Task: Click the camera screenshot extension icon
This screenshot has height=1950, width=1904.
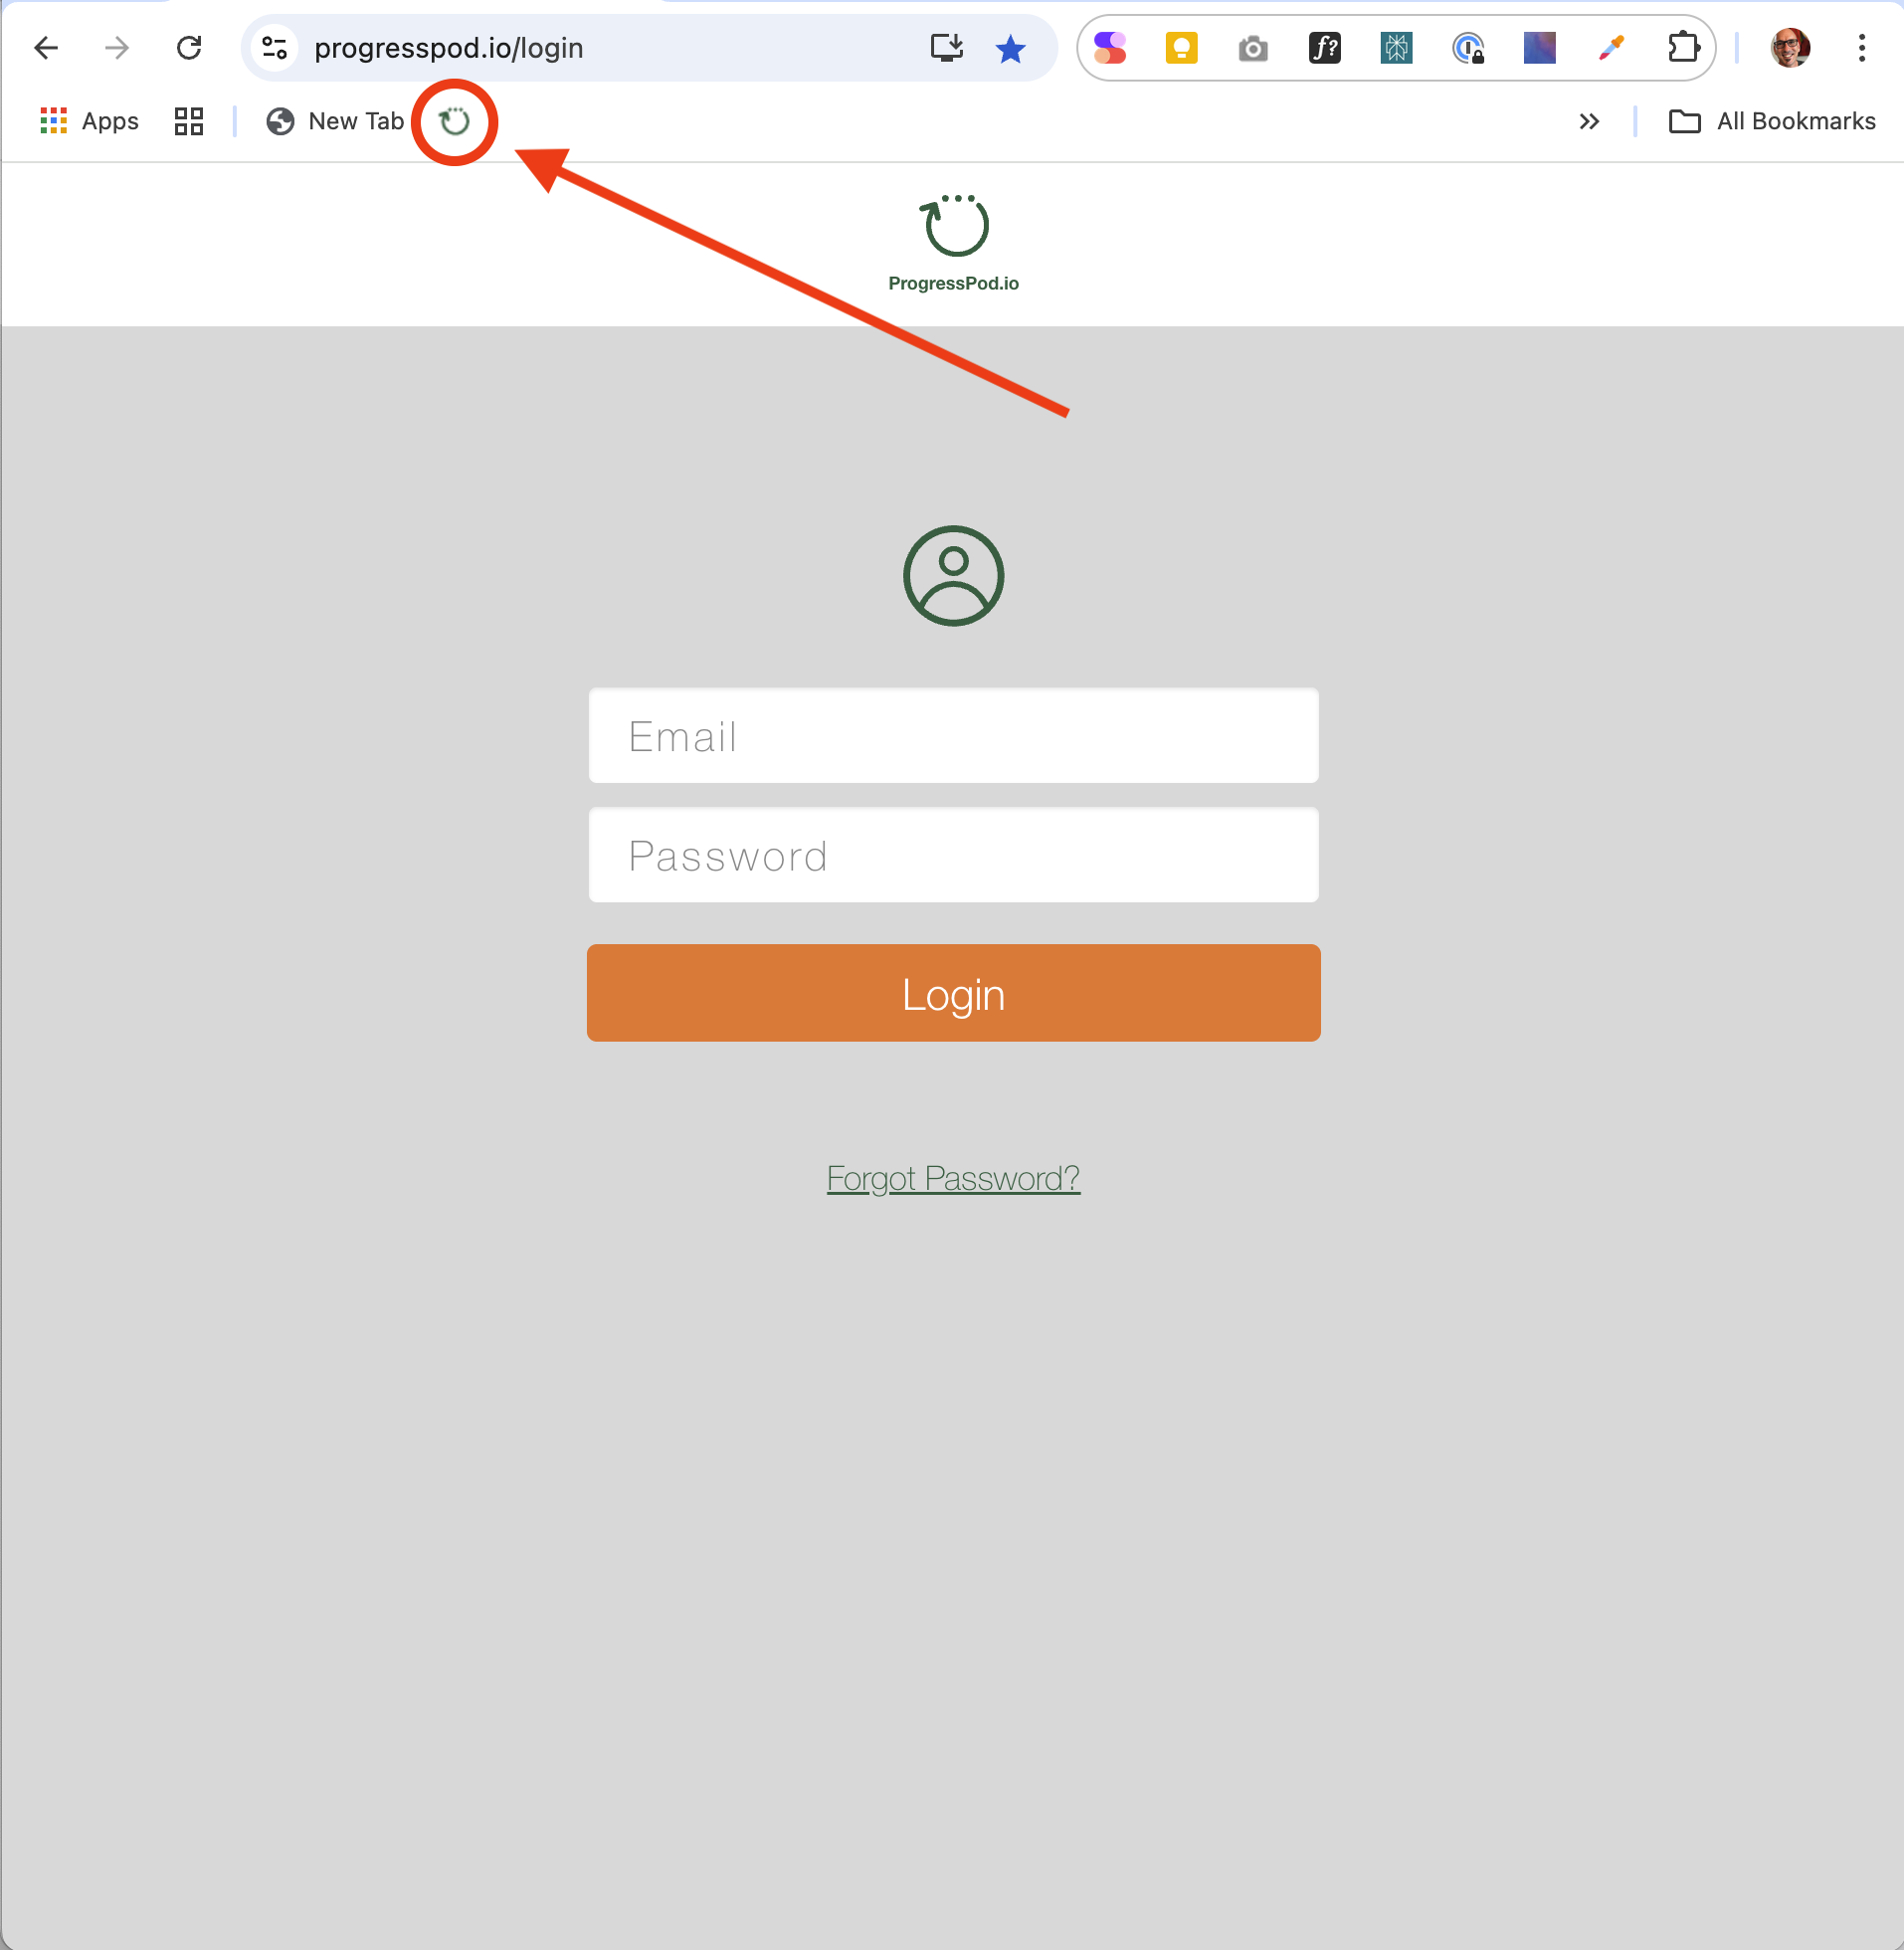Action: click(x=1252, y=48)
